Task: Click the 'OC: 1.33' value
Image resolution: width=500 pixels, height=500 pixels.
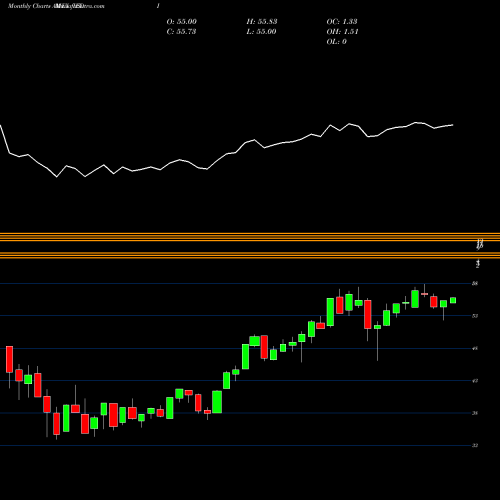Action: tap(342, 22)
